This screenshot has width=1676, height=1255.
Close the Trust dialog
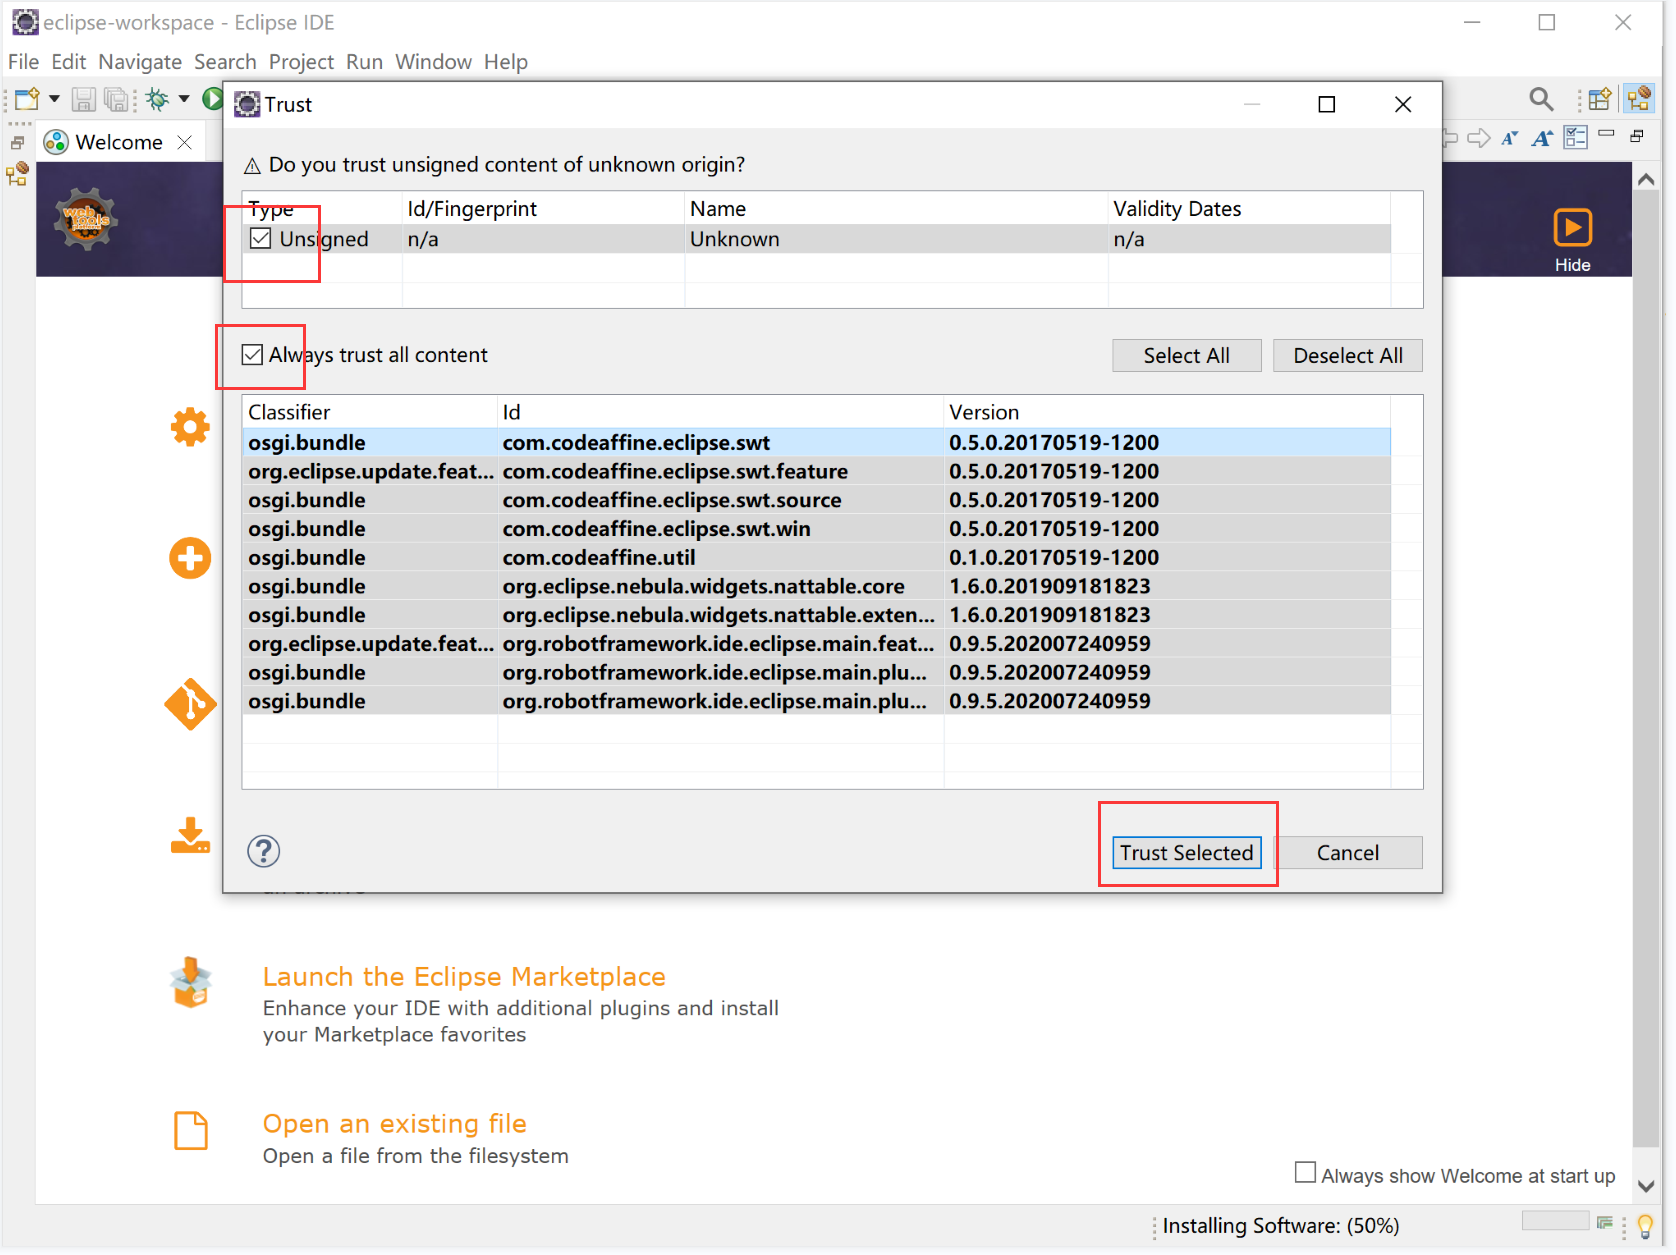(x=1403, y=104)
